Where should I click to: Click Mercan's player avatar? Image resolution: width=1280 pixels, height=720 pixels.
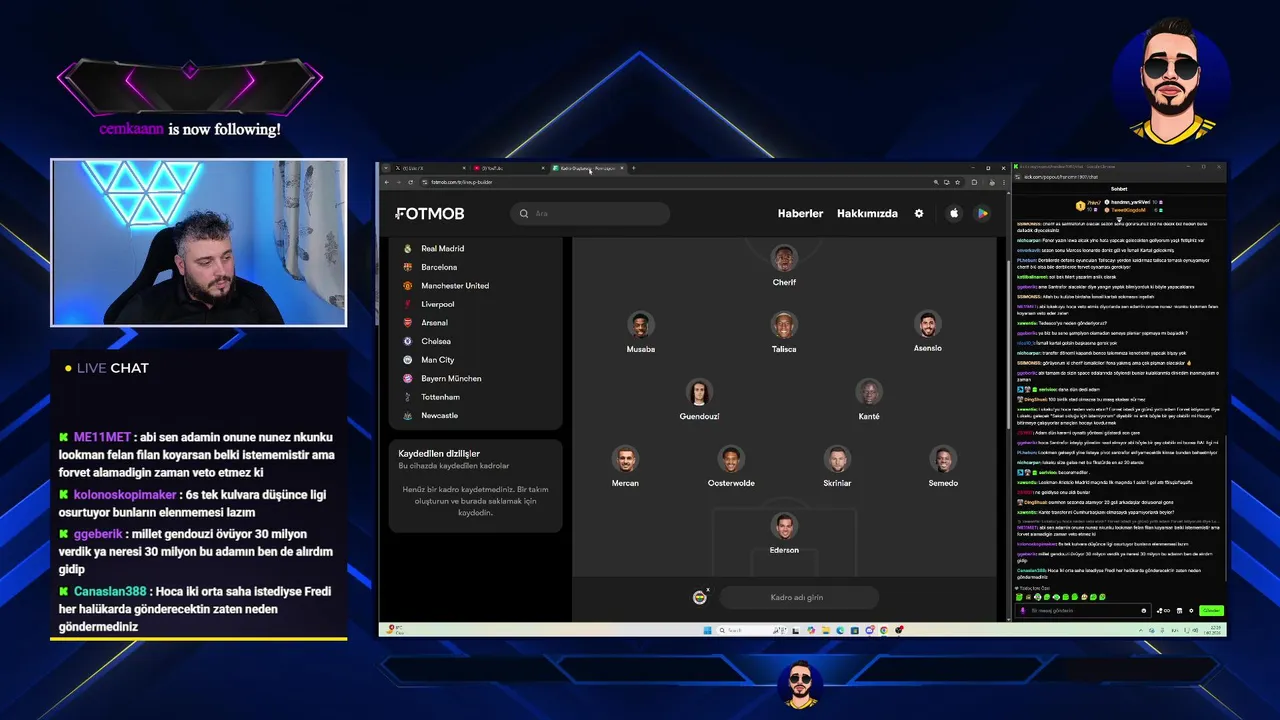pos(625,459)
